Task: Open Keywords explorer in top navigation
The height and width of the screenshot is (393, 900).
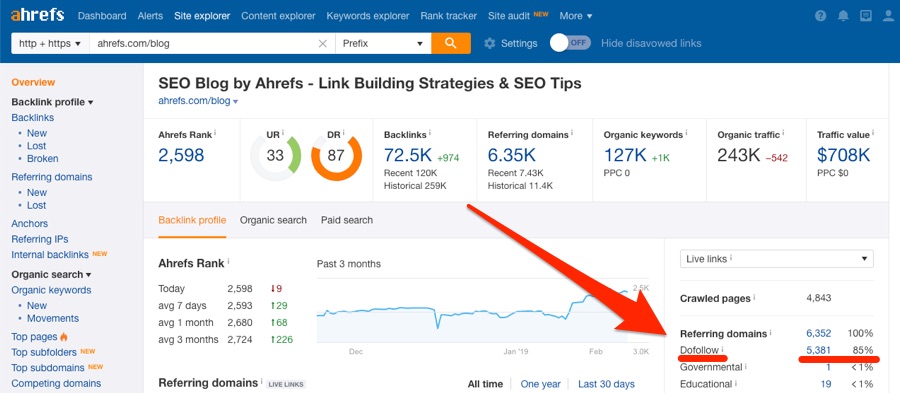Action: point(368,16)
